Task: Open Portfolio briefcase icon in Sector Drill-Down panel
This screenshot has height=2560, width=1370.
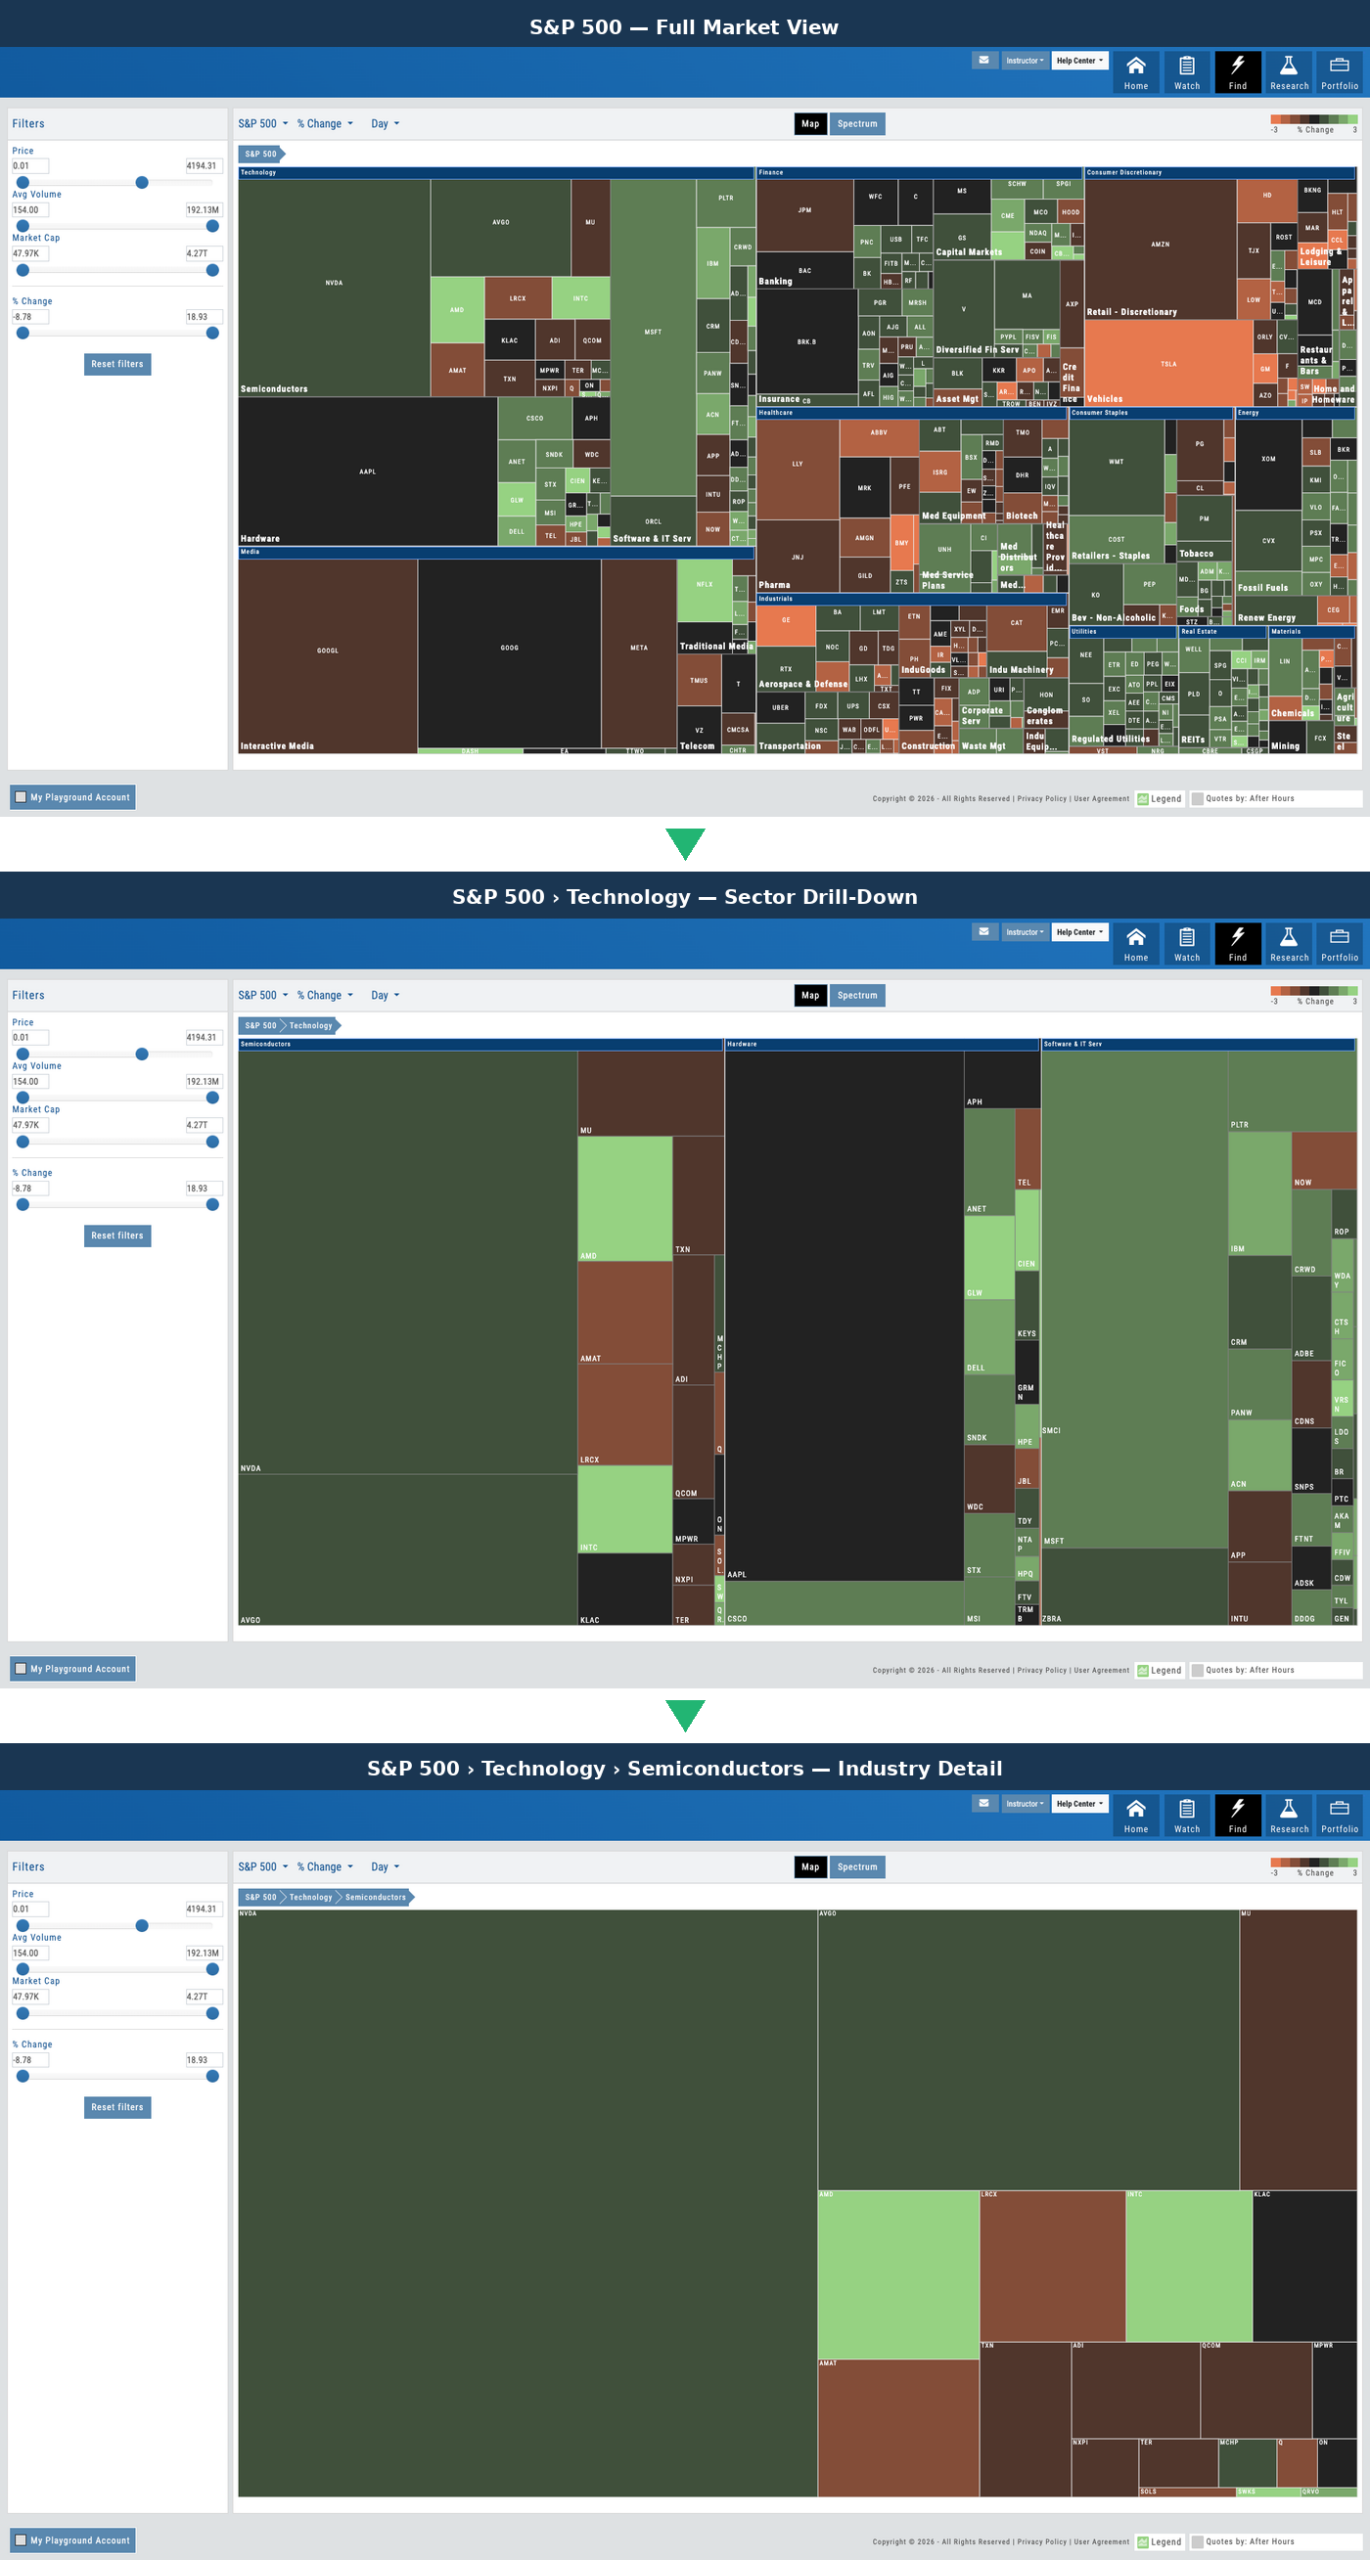Action: [1339, 943]
